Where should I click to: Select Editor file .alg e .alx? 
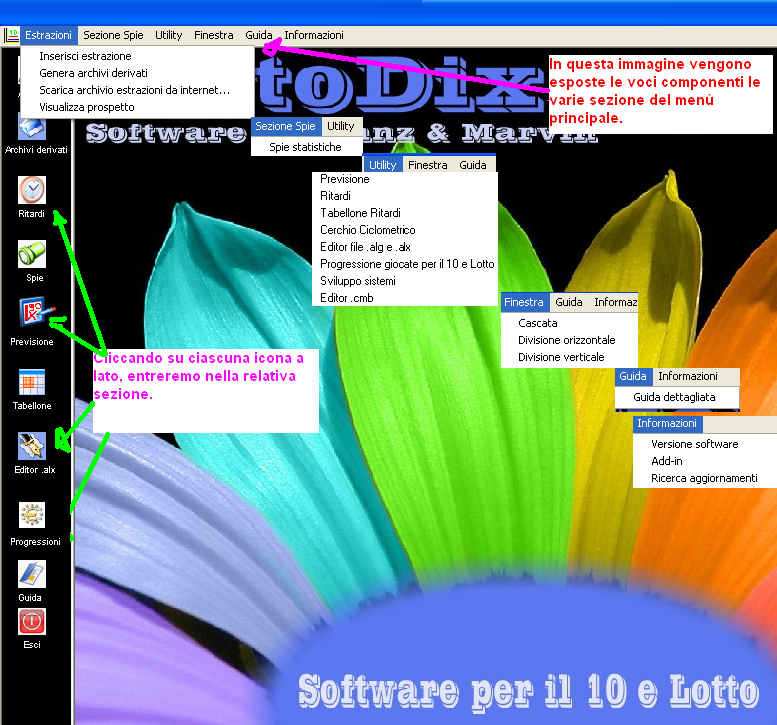(x=365, y=247)
